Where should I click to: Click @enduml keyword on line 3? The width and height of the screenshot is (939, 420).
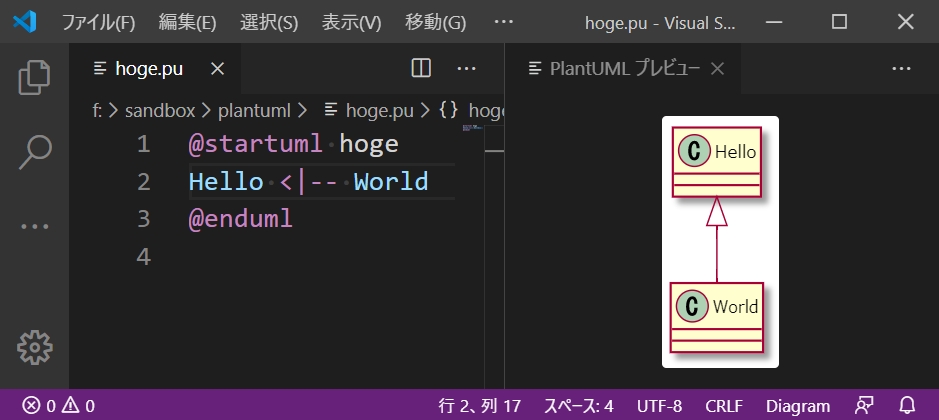(x=241, y=219)
